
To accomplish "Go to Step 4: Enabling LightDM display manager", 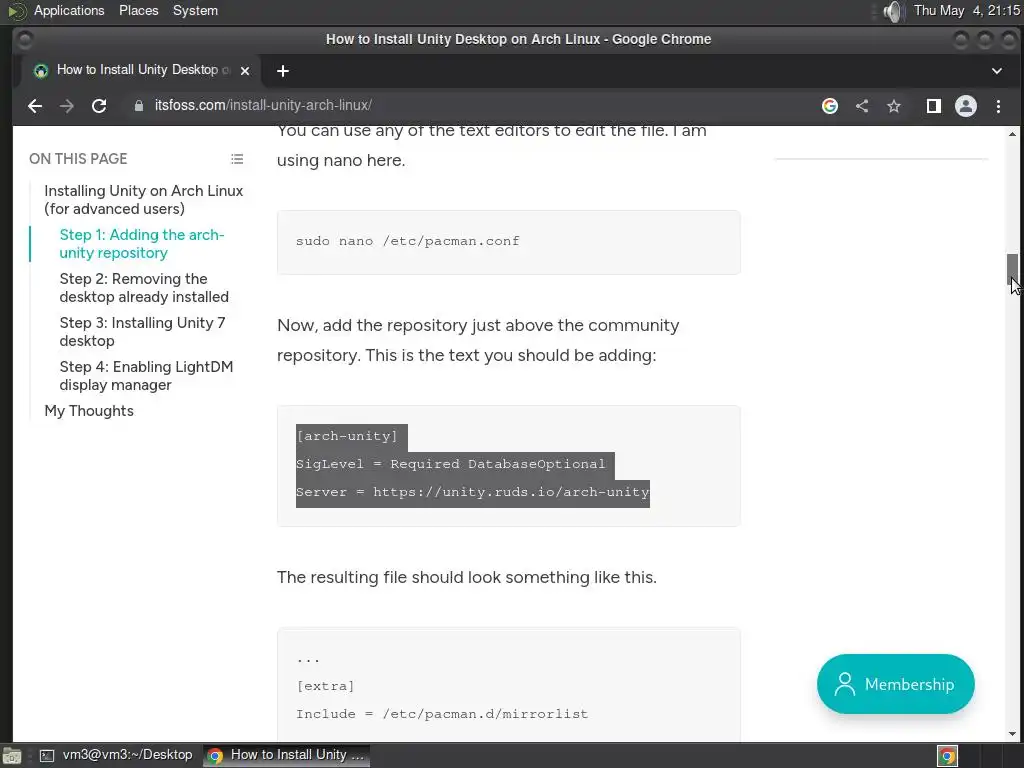I will pyautogui.click(x=146, y=376).
